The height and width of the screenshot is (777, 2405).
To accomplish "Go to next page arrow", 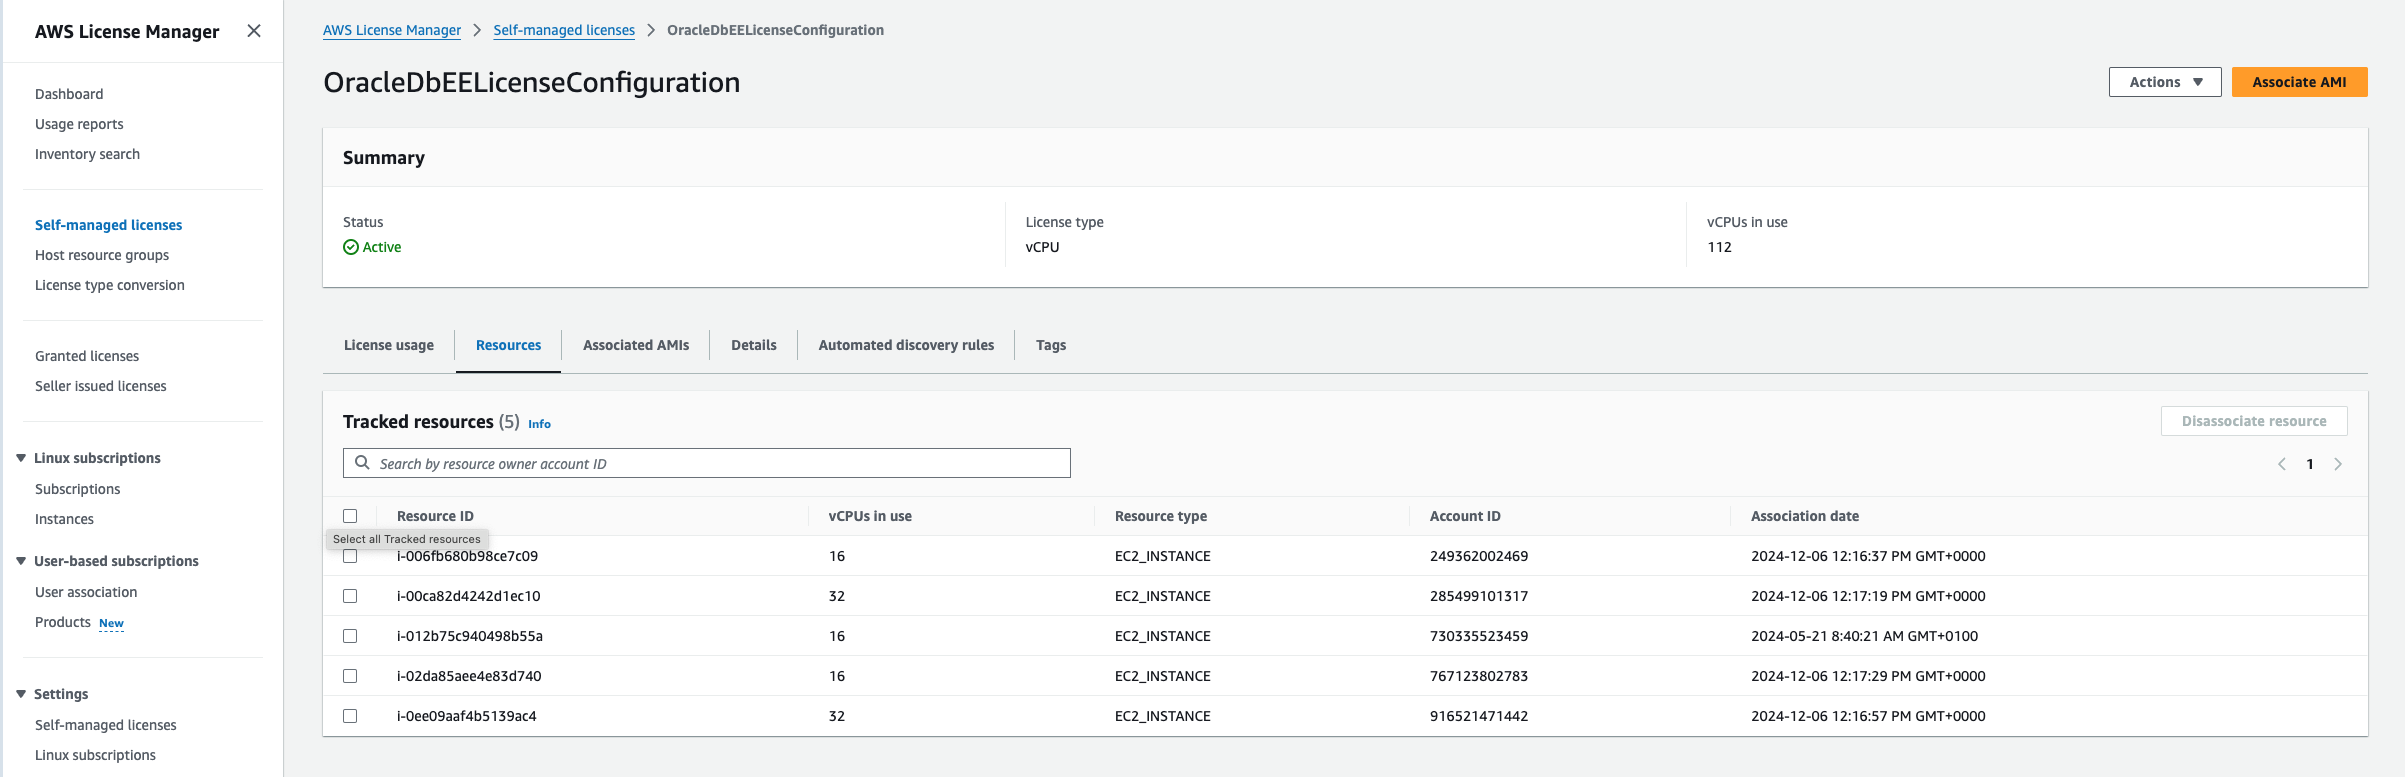I will pyautogui.click(x=2338, y=464).
